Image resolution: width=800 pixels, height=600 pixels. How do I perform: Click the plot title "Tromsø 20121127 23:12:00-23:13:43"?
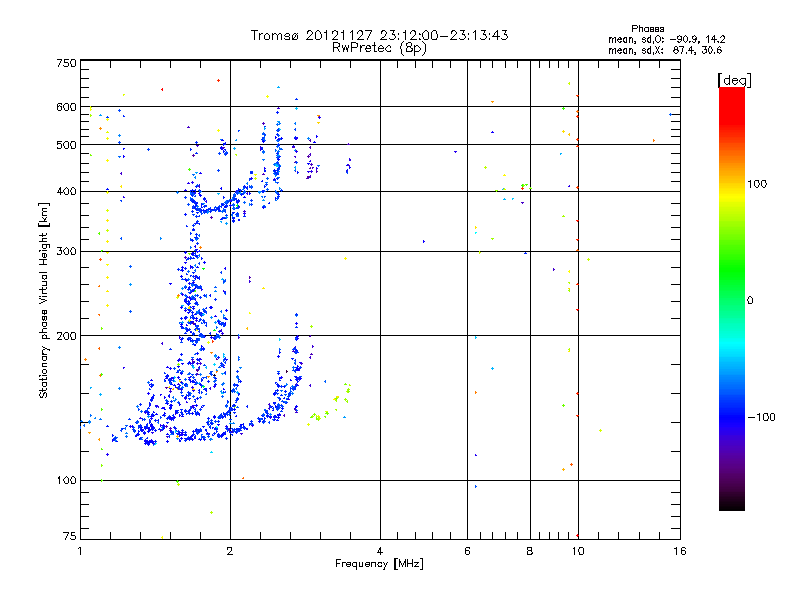(x=379, y=35)
